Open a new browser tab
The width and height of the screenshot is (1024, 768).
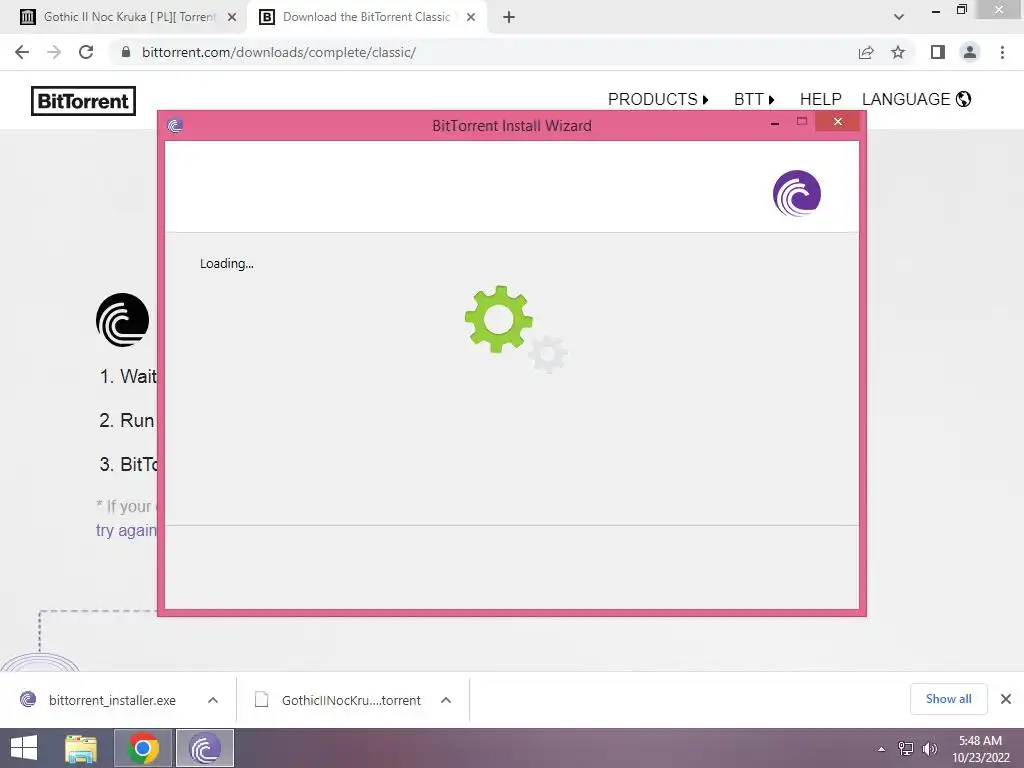[x=509, y=17]
